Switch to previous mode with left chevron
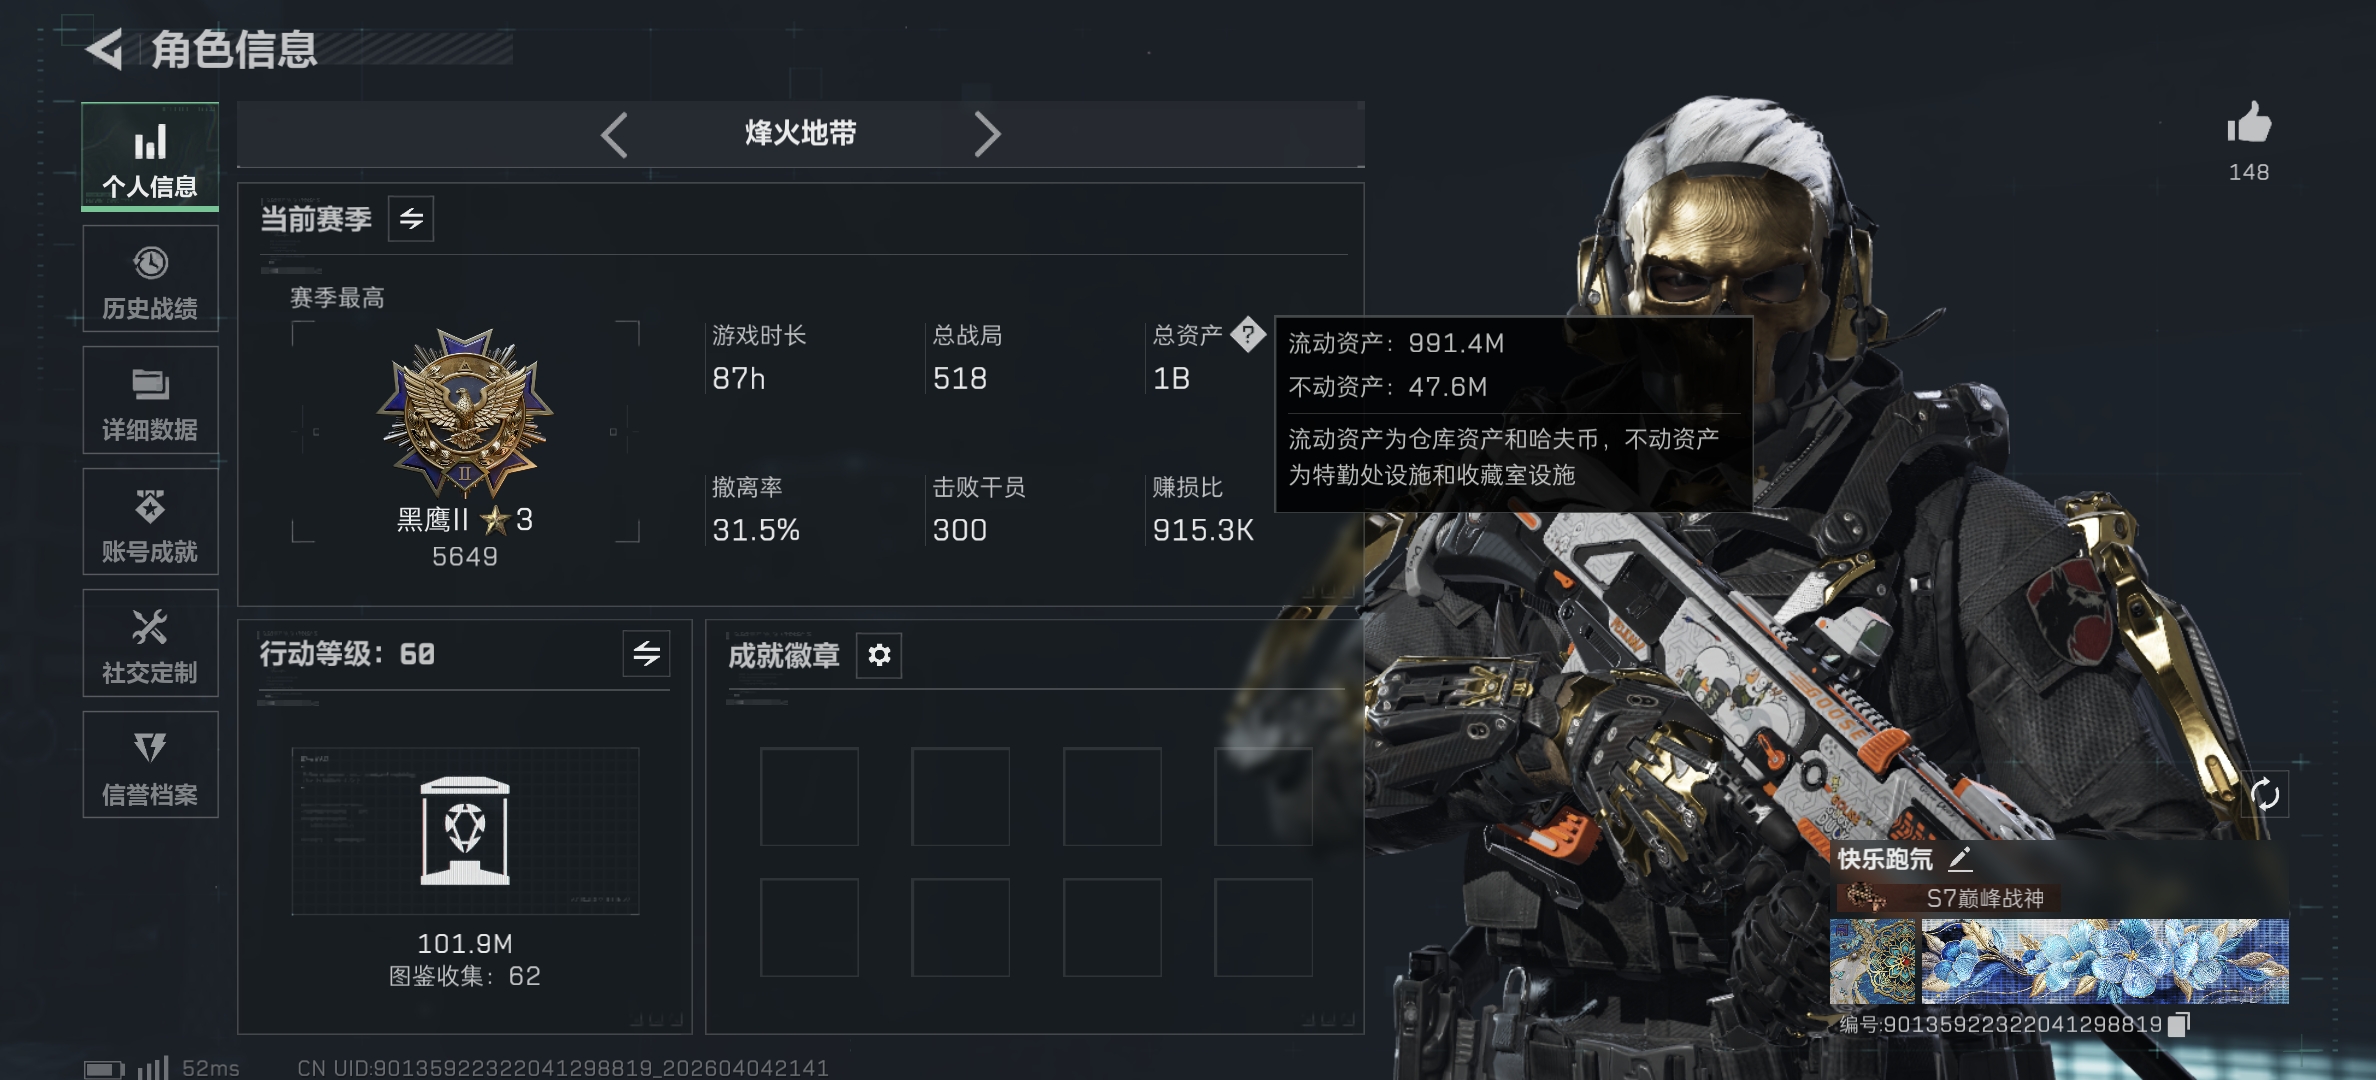This screenshot has width=2376, height=1080. coord(614,134)
